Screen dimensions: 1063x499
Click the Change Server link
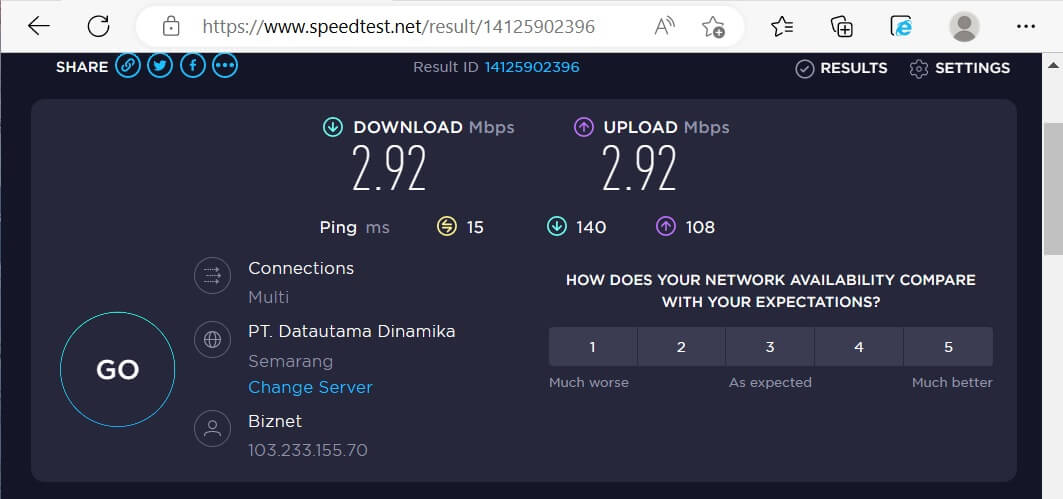[x=310, y=387]
